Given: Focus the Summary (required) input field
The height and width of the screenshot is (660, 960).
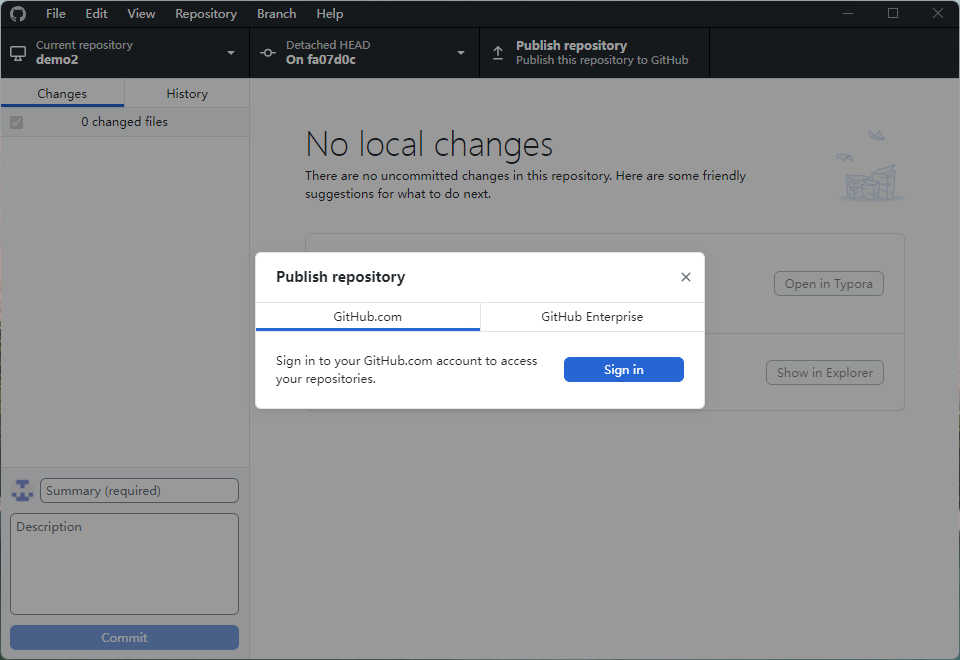Looking at the screenshot, I should point(139,491).
